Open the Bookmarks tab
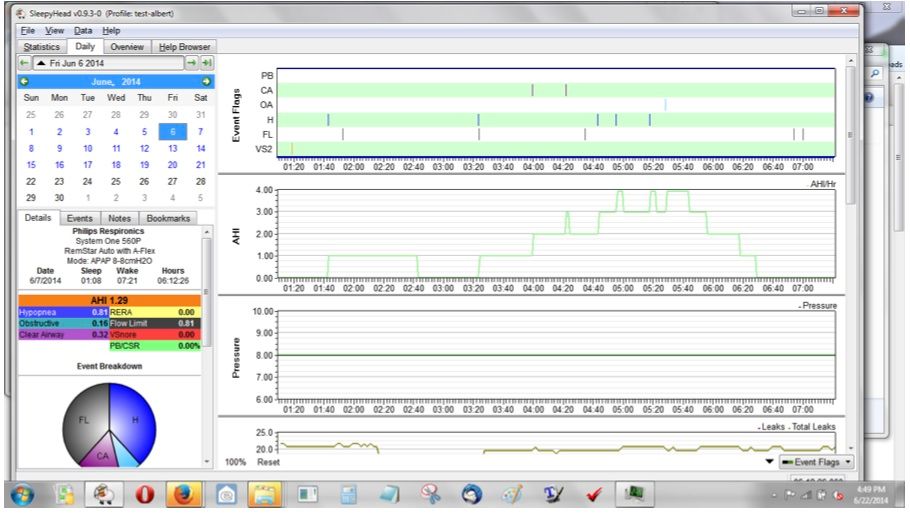Viewport: 910px width, 514px height. pos(168,218)
